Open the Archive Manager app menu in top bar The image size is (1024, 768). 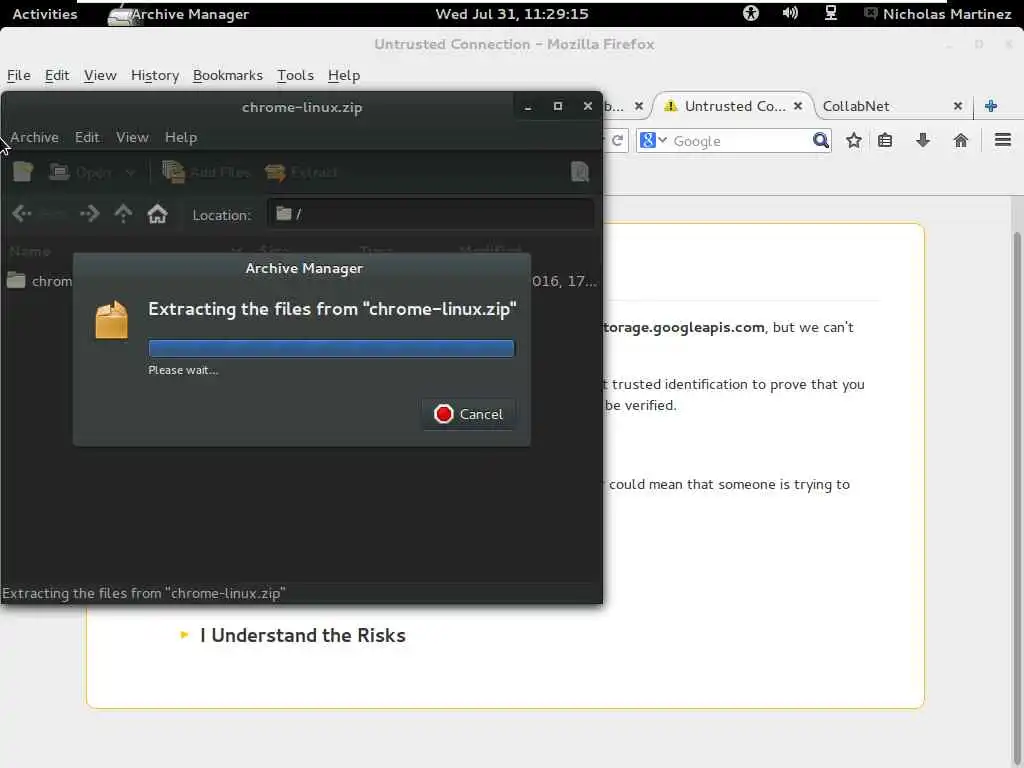178,14
